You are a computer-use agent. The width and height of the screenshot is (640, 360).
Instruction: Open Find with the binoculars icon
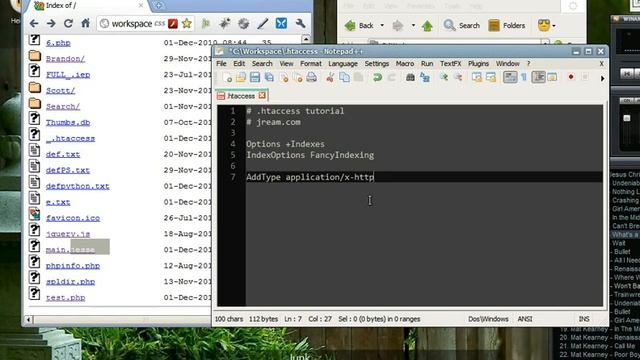point(410,77)
